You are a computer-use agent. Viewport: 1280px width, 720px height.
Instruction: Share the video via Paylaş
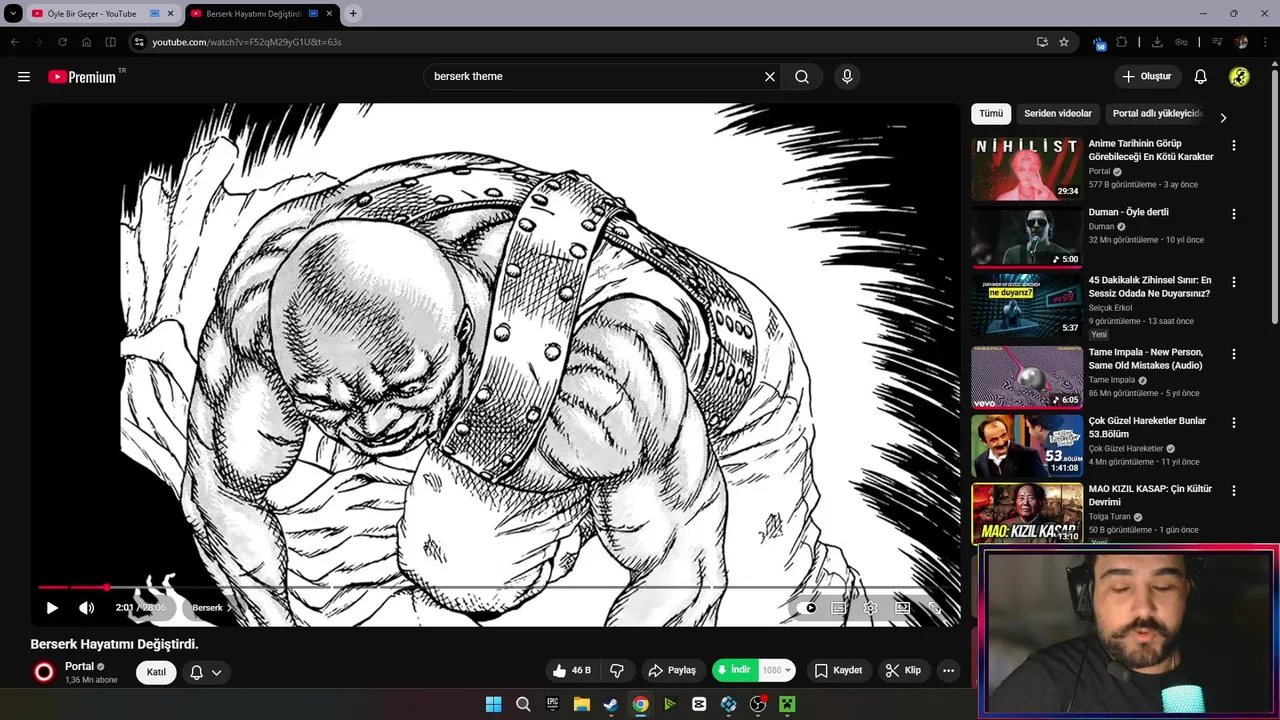point(672,670)
